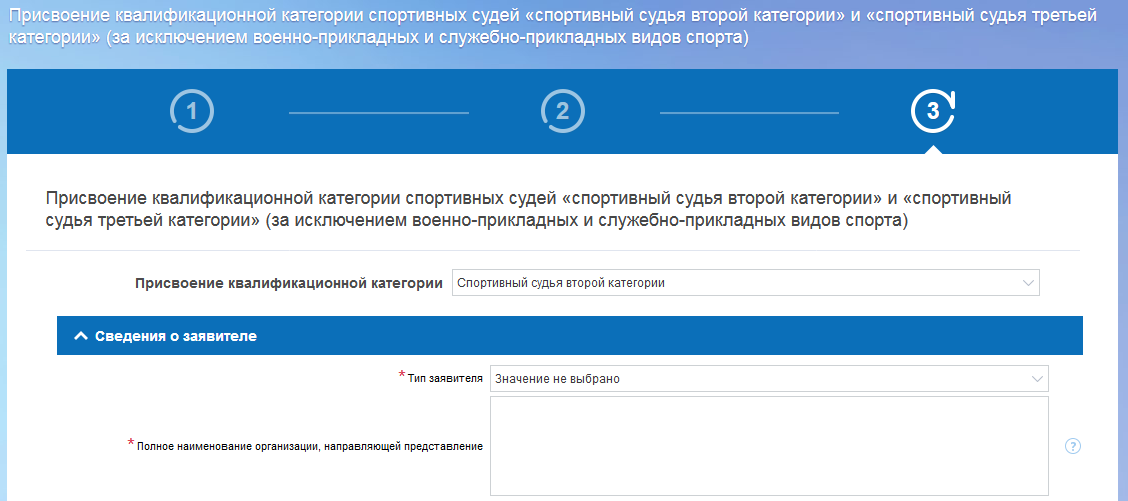Click the Полное наименование организации label

(x=310, y=446)
